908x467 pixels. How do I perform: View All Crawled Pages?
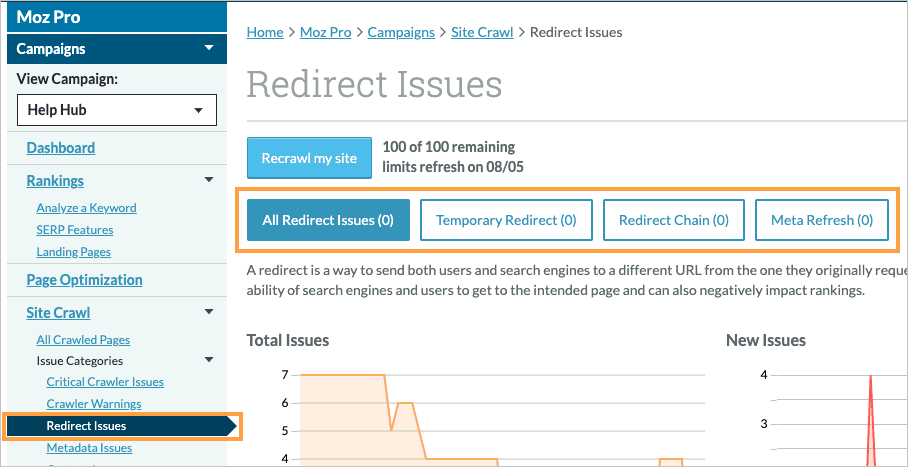(x=83, y=340)
